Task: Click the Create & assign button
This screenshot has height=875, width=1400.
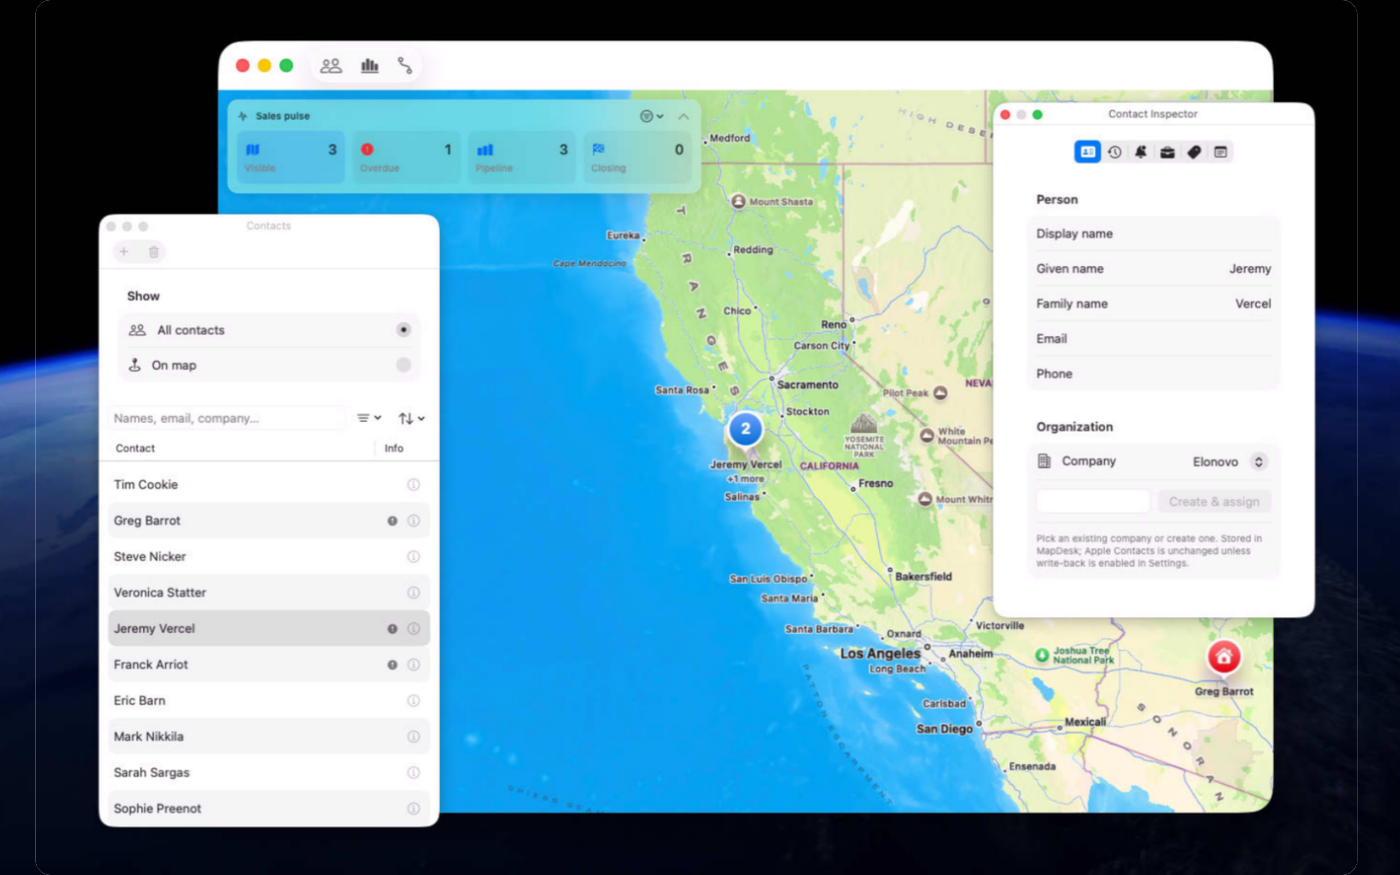Action: click(1214, 501)
